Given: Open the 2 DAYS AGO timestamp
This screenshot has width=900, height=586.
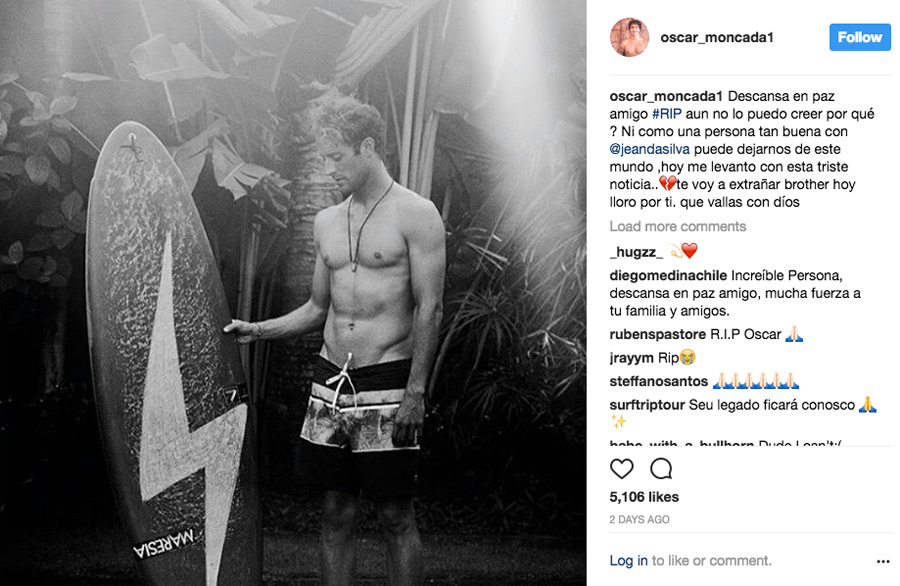Looking at the screenshot, I should [639, 519].
